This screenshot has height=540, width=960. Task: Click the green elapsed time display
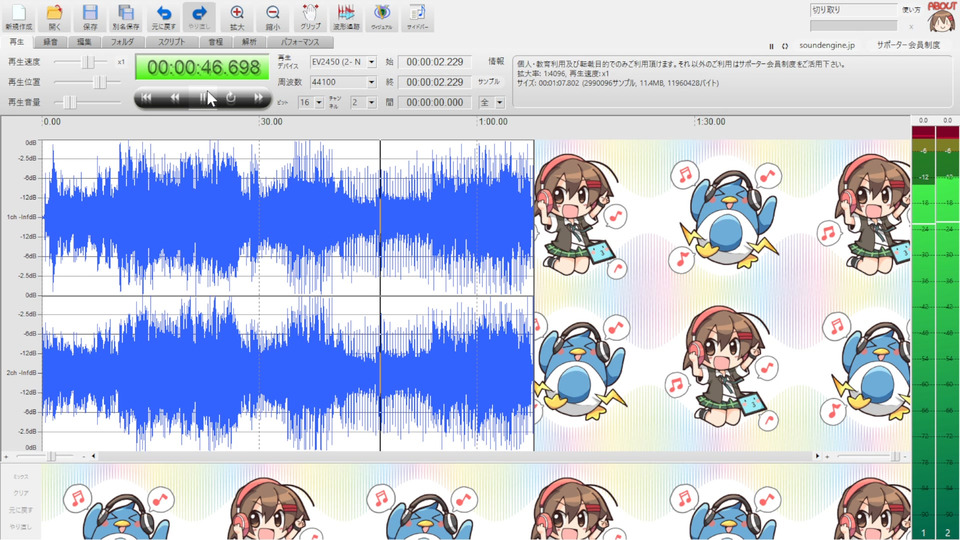coord(202,67)
